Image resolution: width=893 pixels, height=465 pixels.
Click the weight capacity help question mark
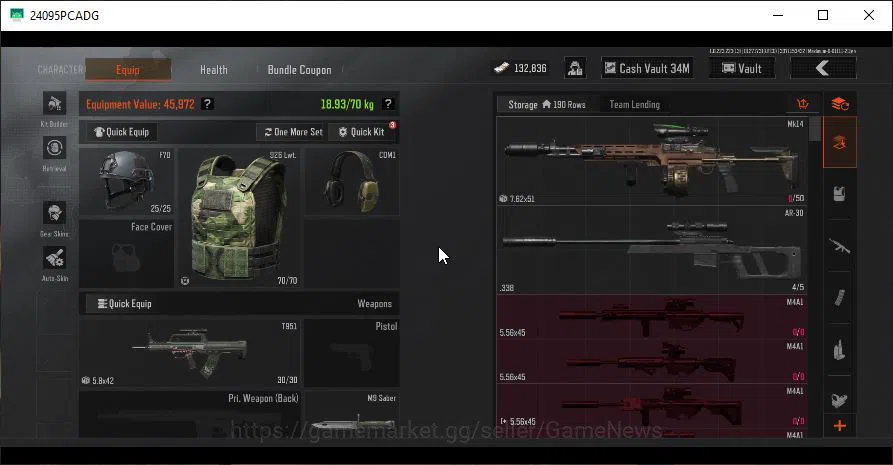(388, 104)
